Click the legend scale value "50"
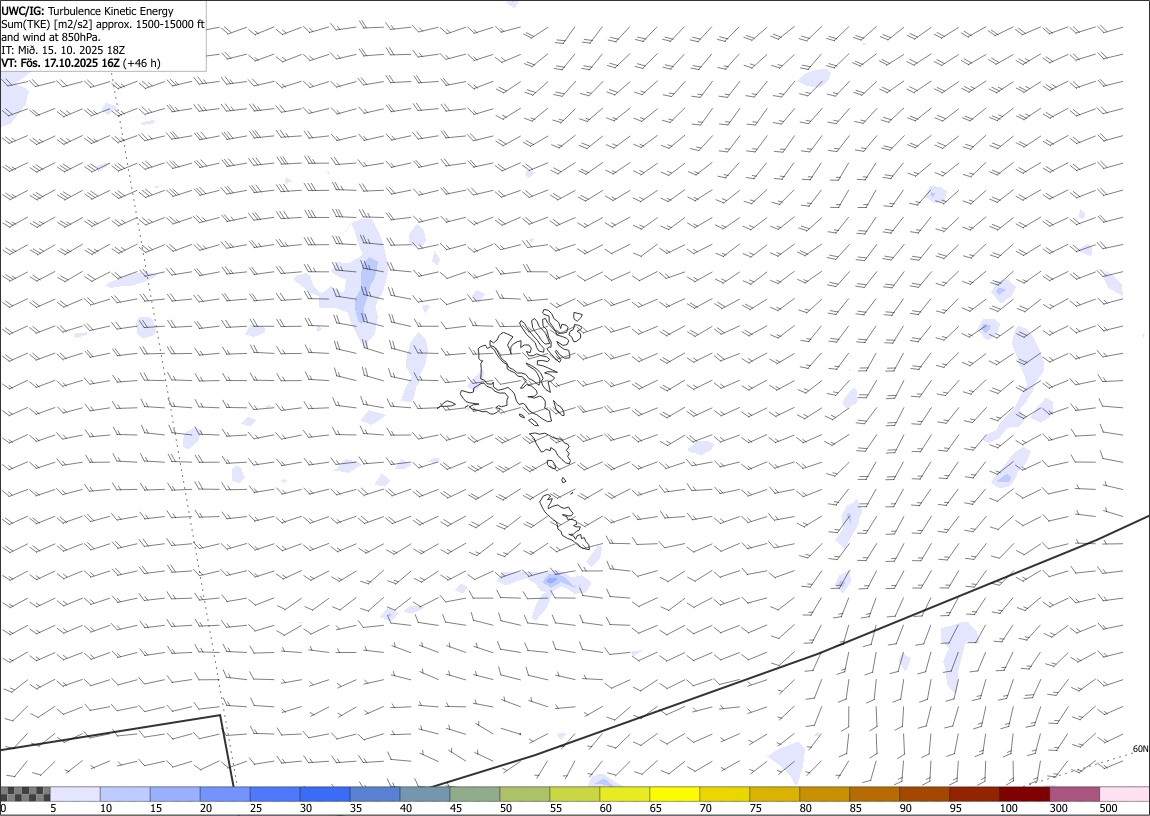The image size is (1150, 816). [505, 808]
